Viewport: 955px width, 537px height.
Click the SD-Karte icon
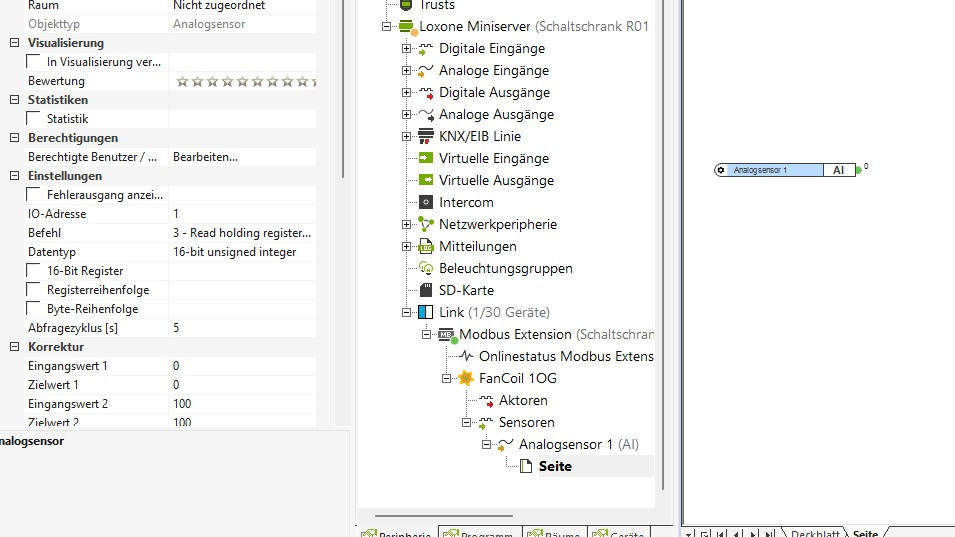click(x=426, y=290)
